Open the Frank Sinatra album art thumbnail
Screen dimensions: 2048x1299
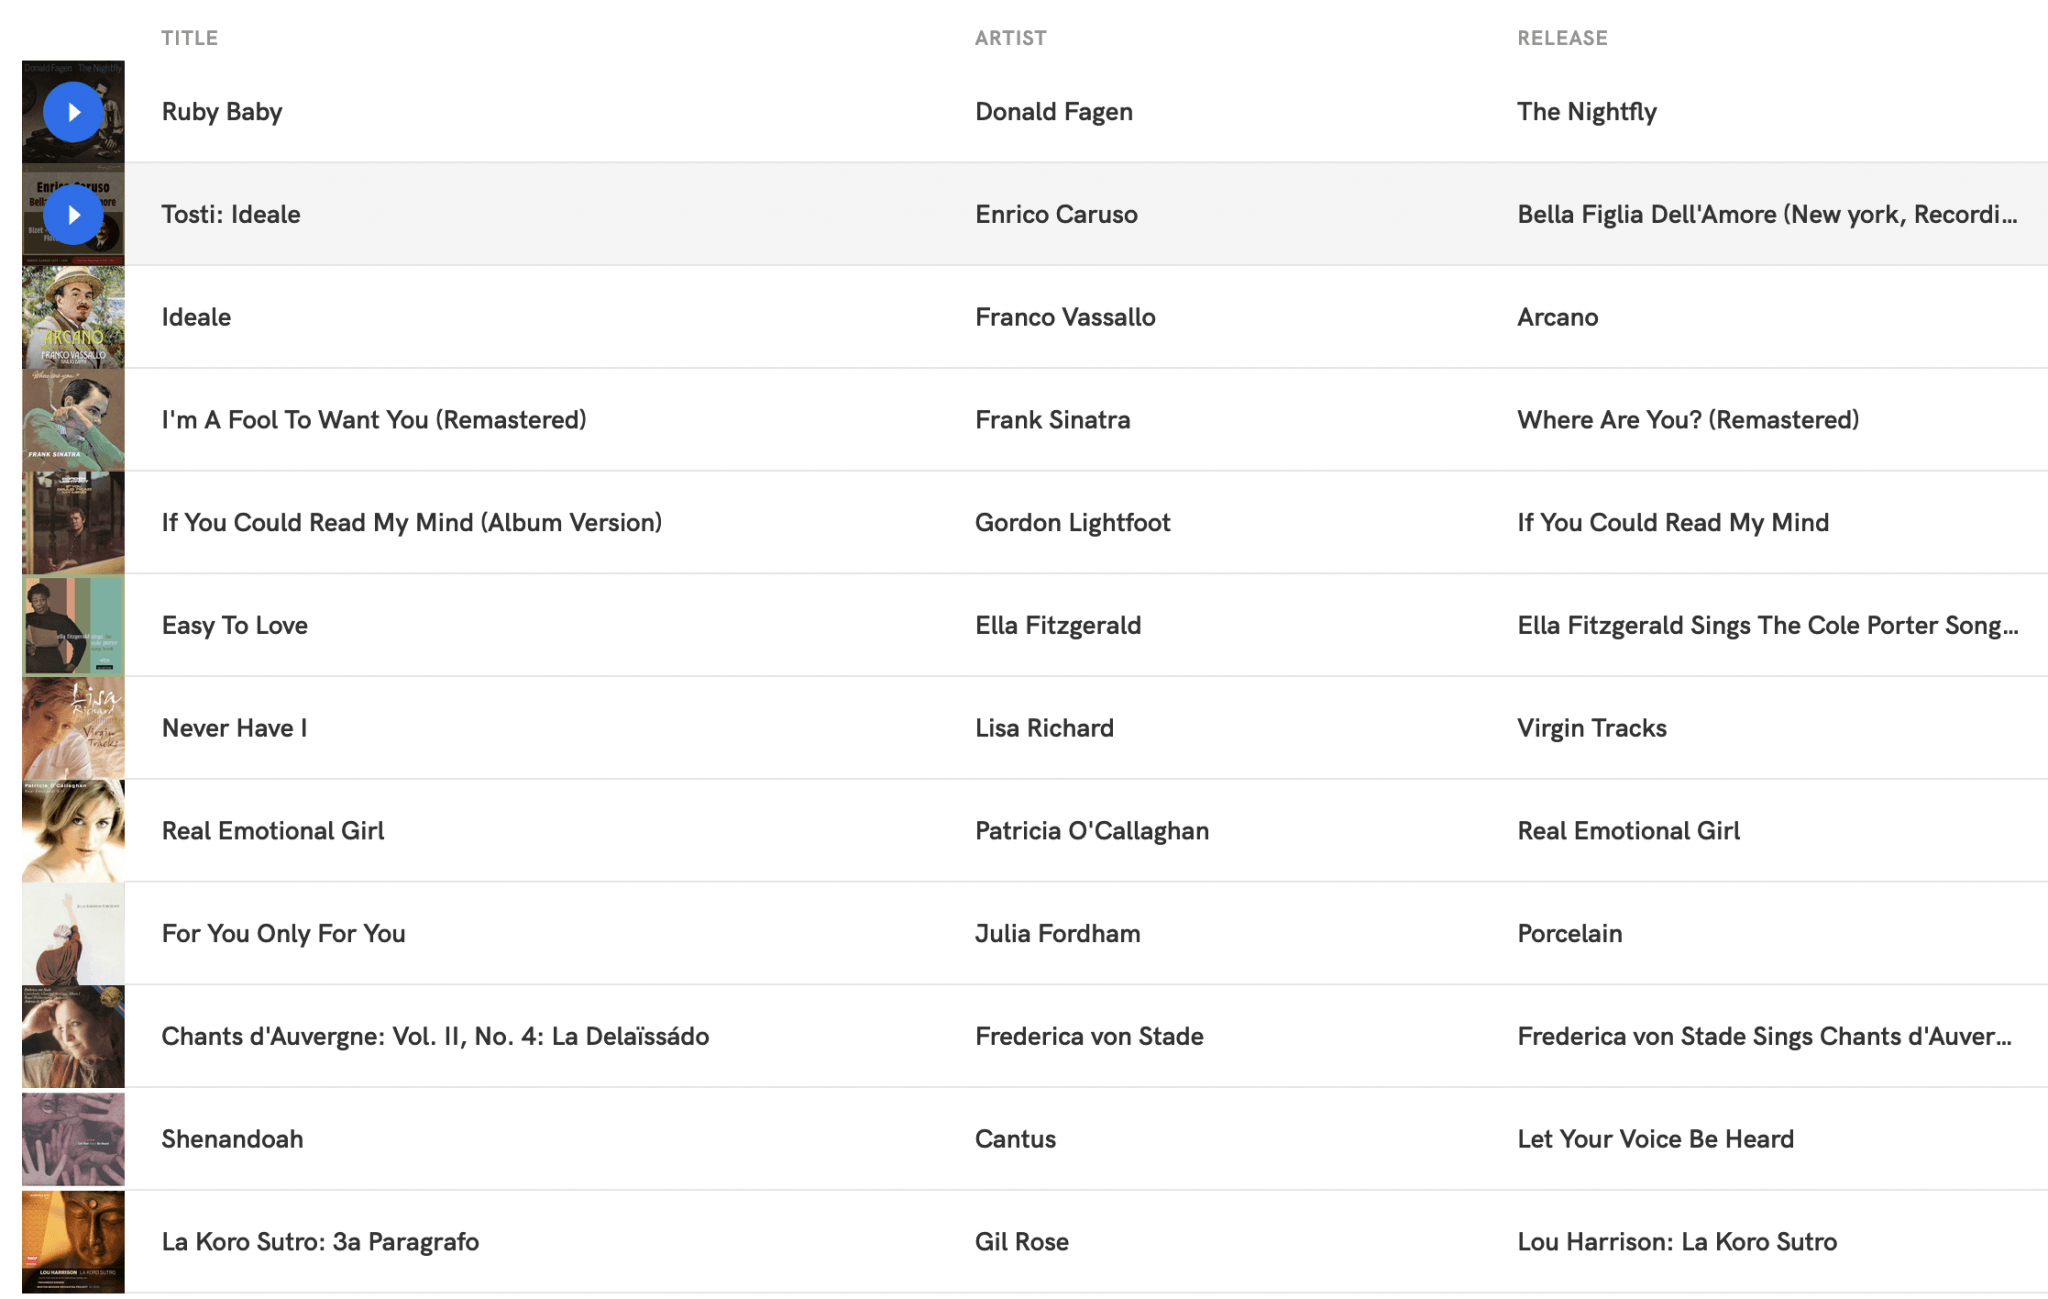pos(73,420)
